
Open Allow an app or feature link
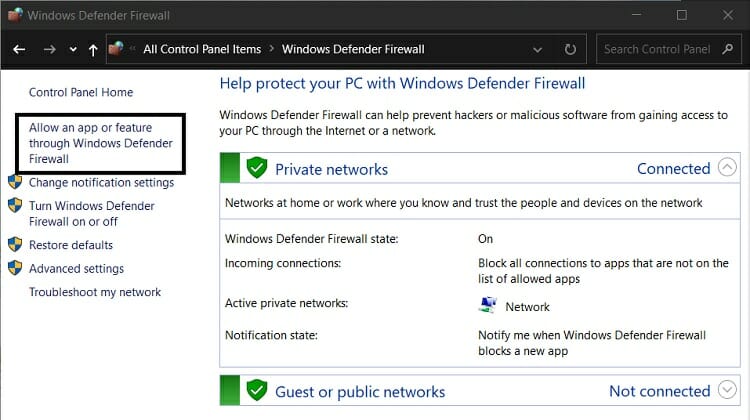[x=100, y=143]
